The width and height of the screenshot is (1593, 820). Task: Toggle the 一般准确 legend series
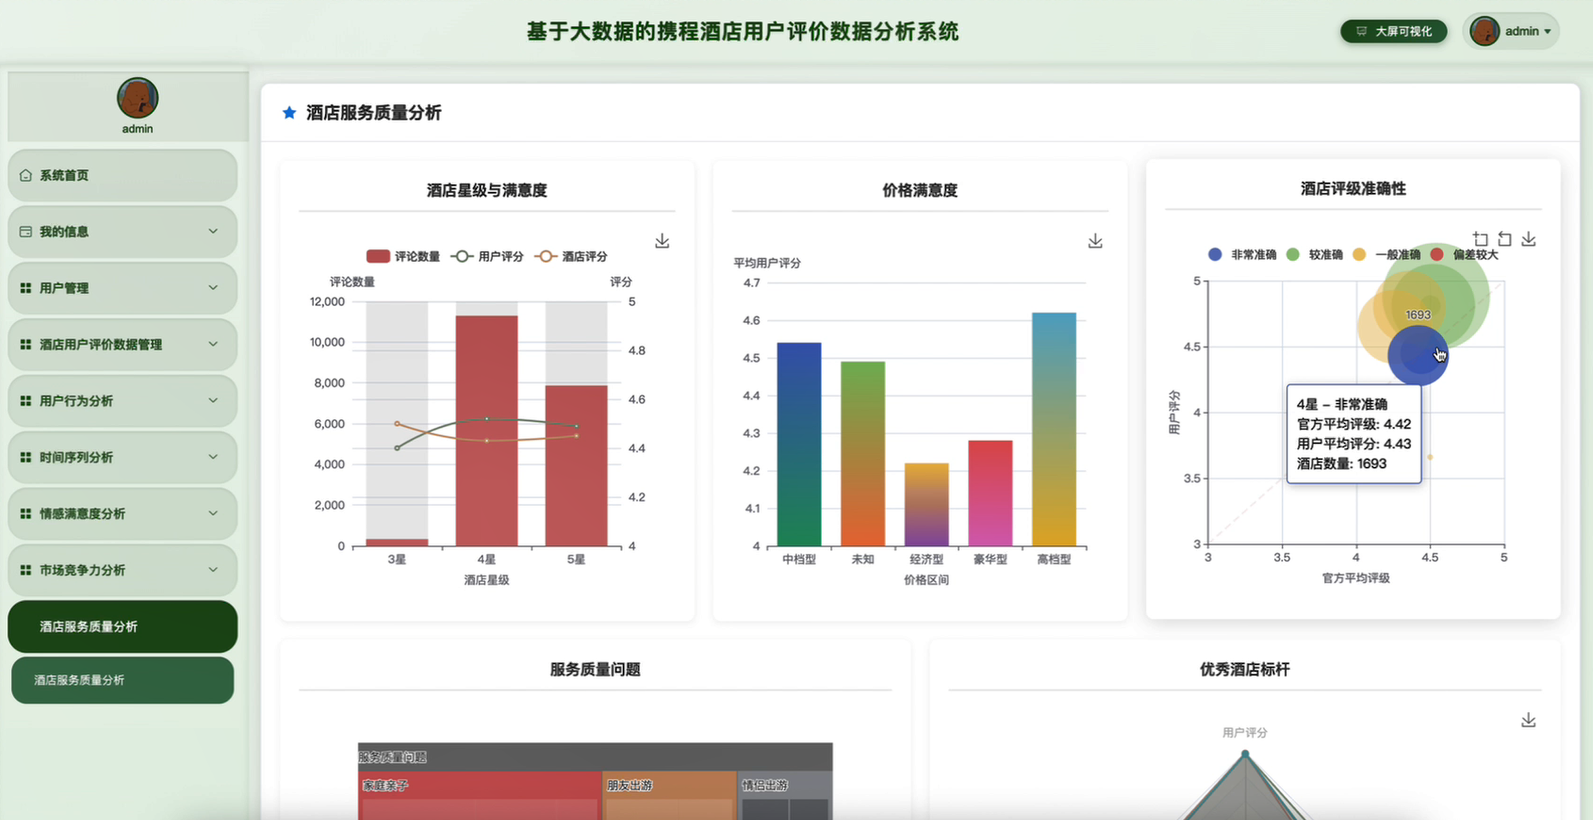[x=1386, y=255]
